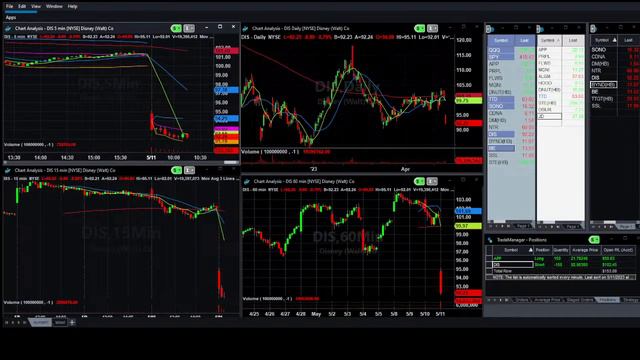This screenshot has width=640, height=360.
Task: Select SSL in the black watchlist
Action: pyautogui.click(x=604, y=106)
